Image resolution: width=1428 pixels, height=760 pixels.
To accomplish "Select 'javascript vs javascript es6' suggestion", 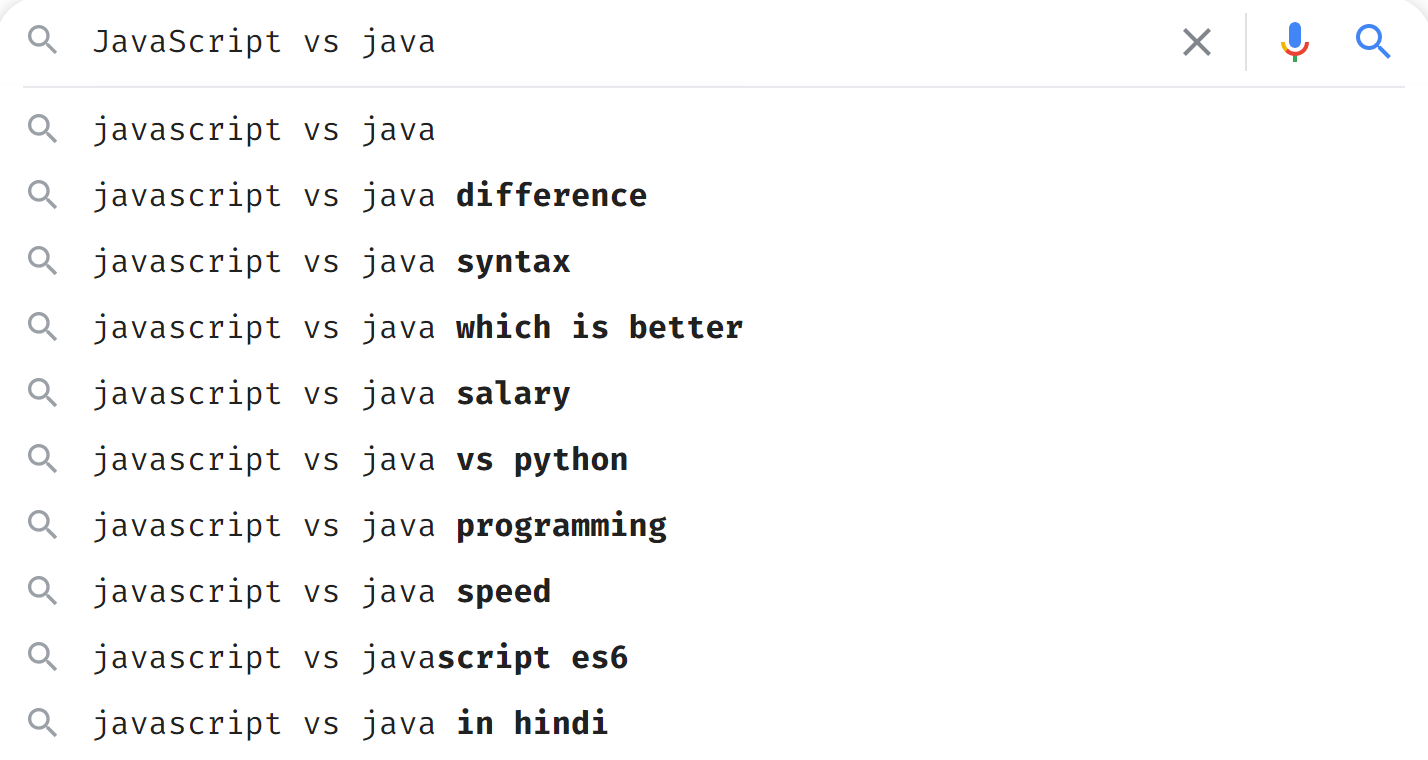I will coord(714,657).
